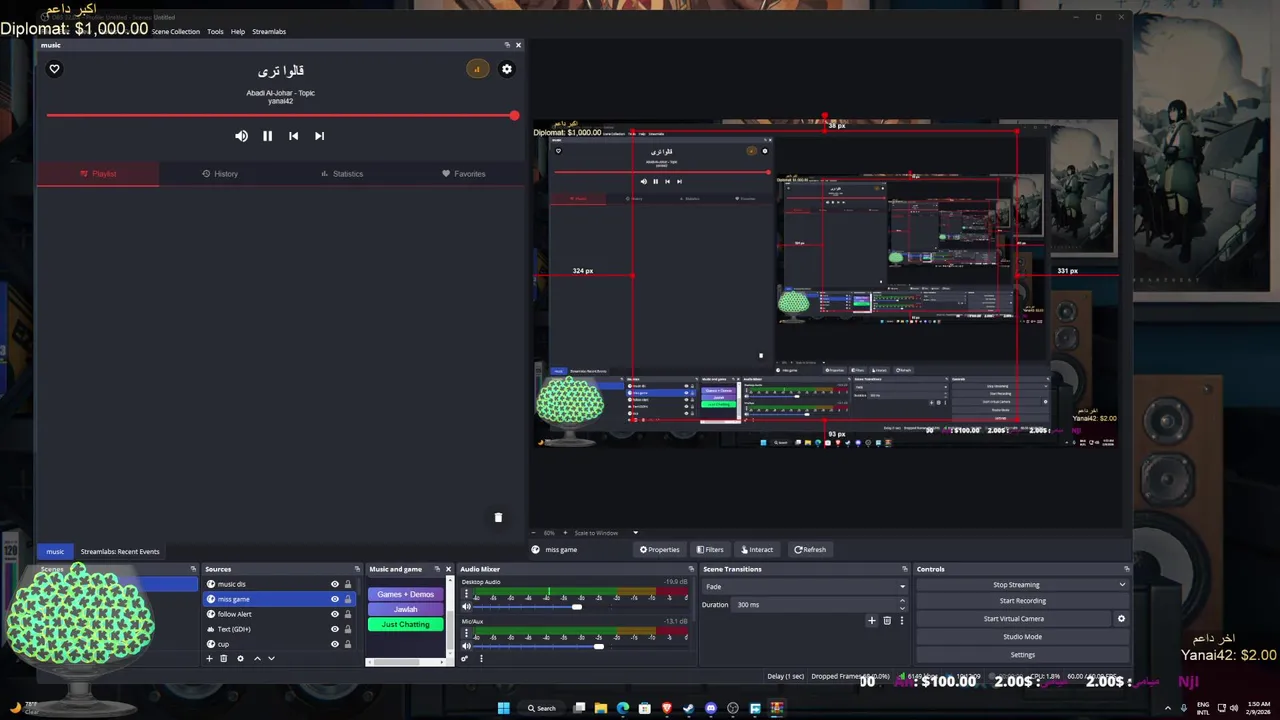This screenshot has width=1280, height=720.
Task: Toggle visibility eye of cup source
Action: tap(335, 644)
